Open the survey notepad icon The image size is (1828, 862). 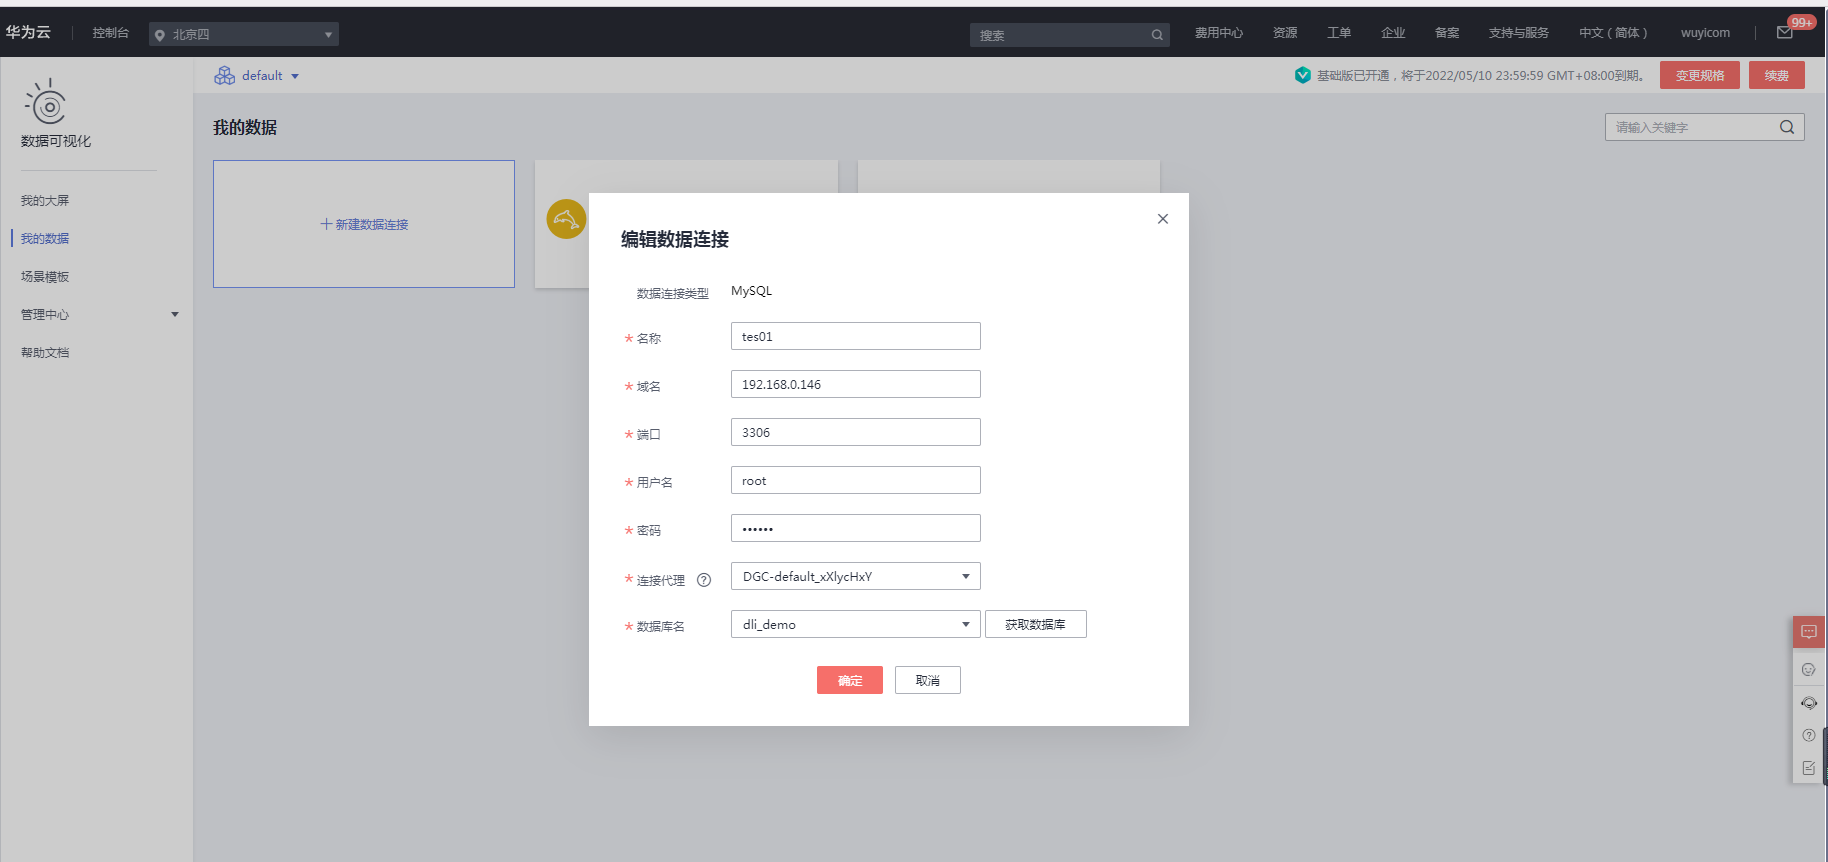(x=1808, y=768)
